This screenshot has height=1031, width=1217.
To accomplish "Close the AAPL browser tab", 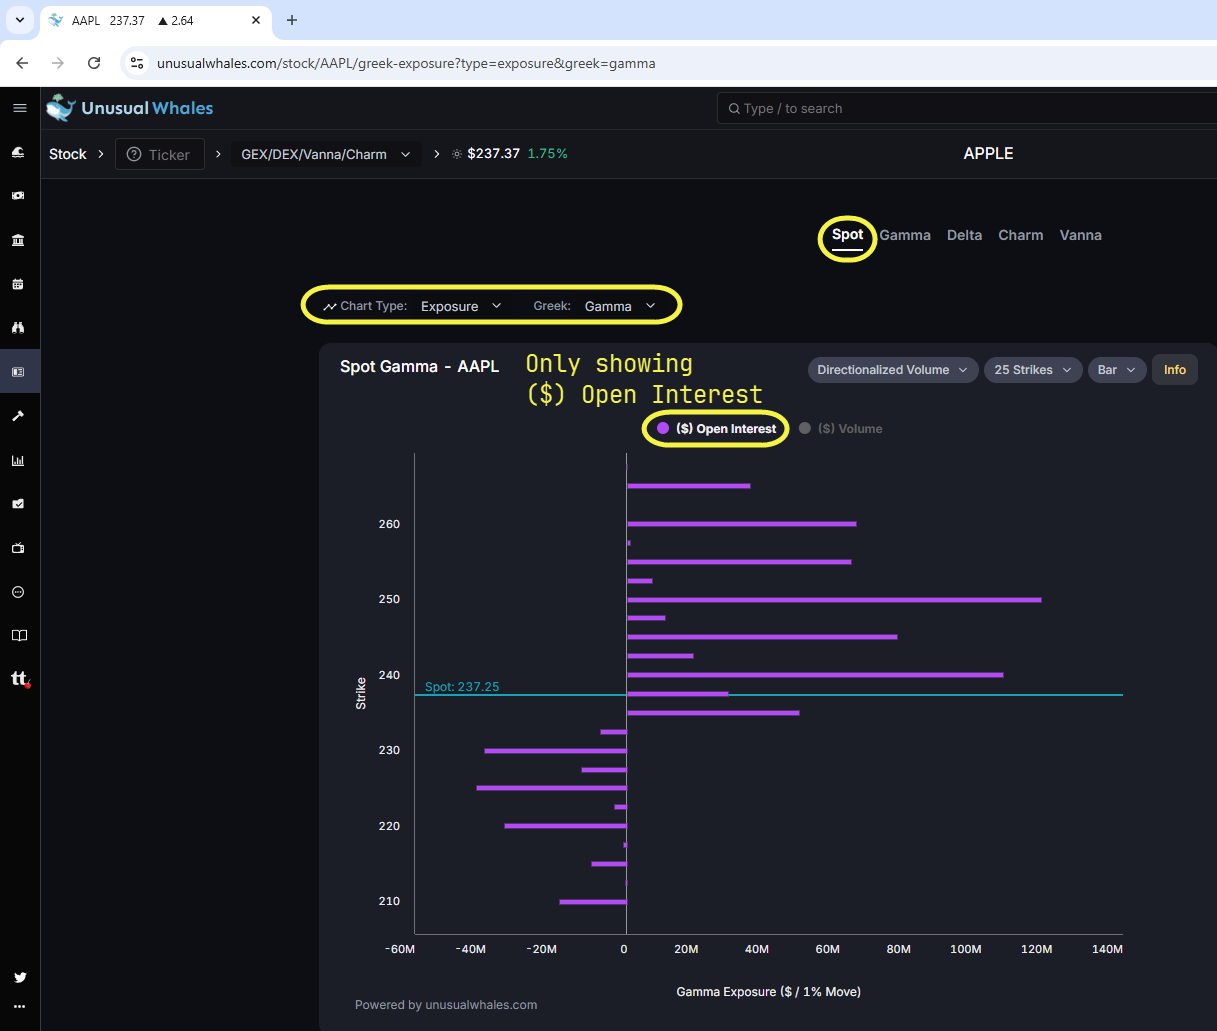I will coord(256,20).
